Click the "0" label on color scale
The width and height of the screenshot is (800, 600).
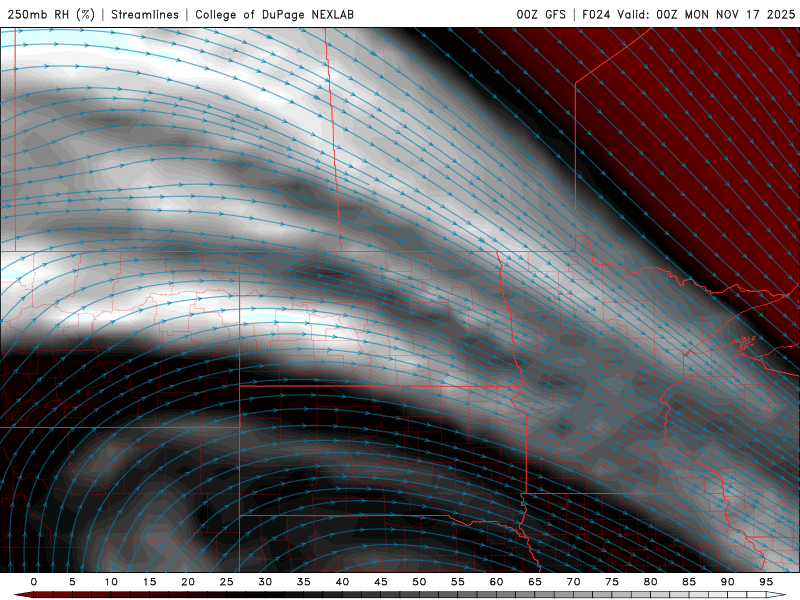pyautogui.click(x=34, y=582)
